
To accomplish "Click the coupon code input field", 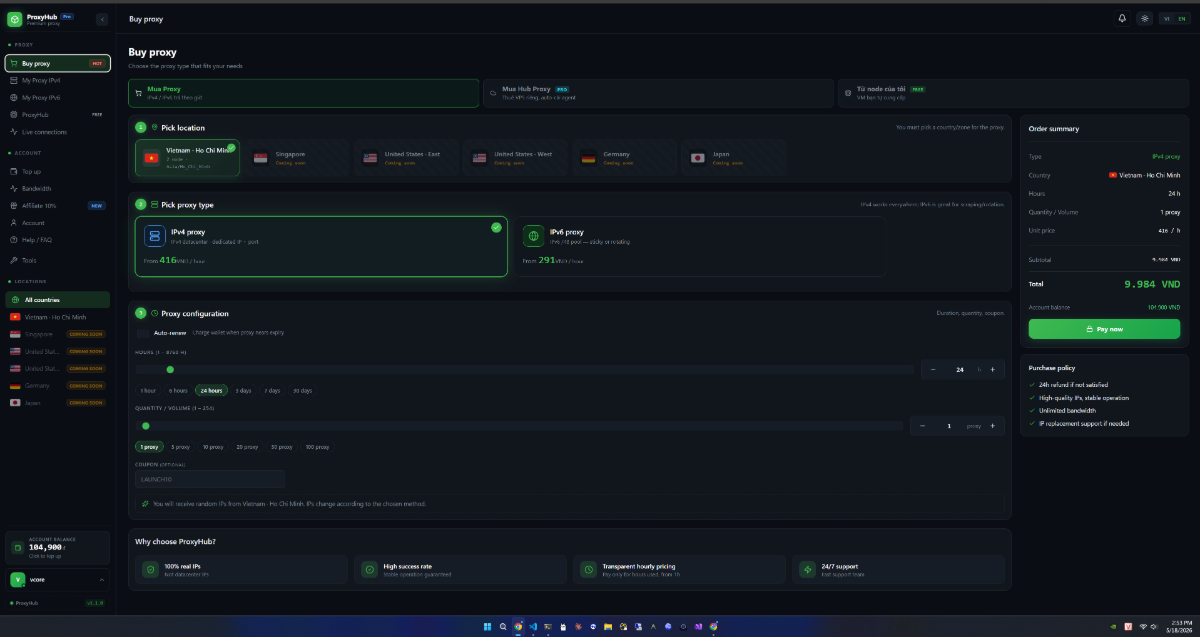I will coord(210,479).
